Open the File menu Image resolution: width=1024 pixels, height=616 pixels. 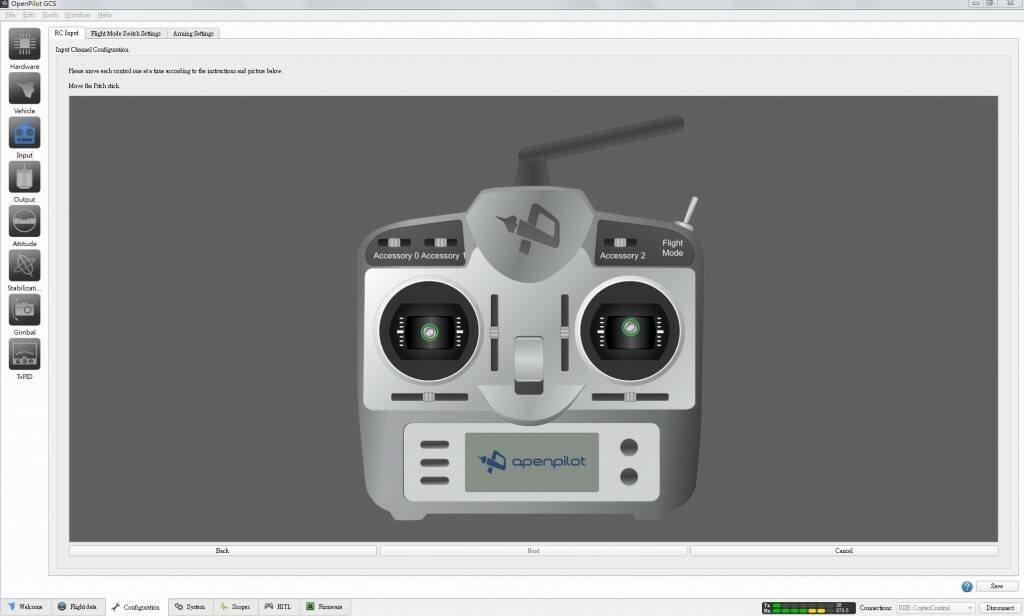click(10, 15)
